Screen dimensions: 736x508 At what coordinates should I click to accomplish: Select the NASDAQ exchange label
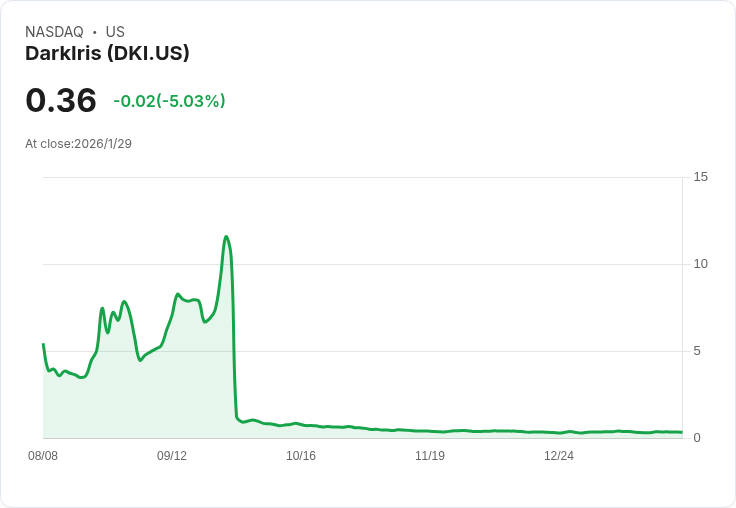54,32
